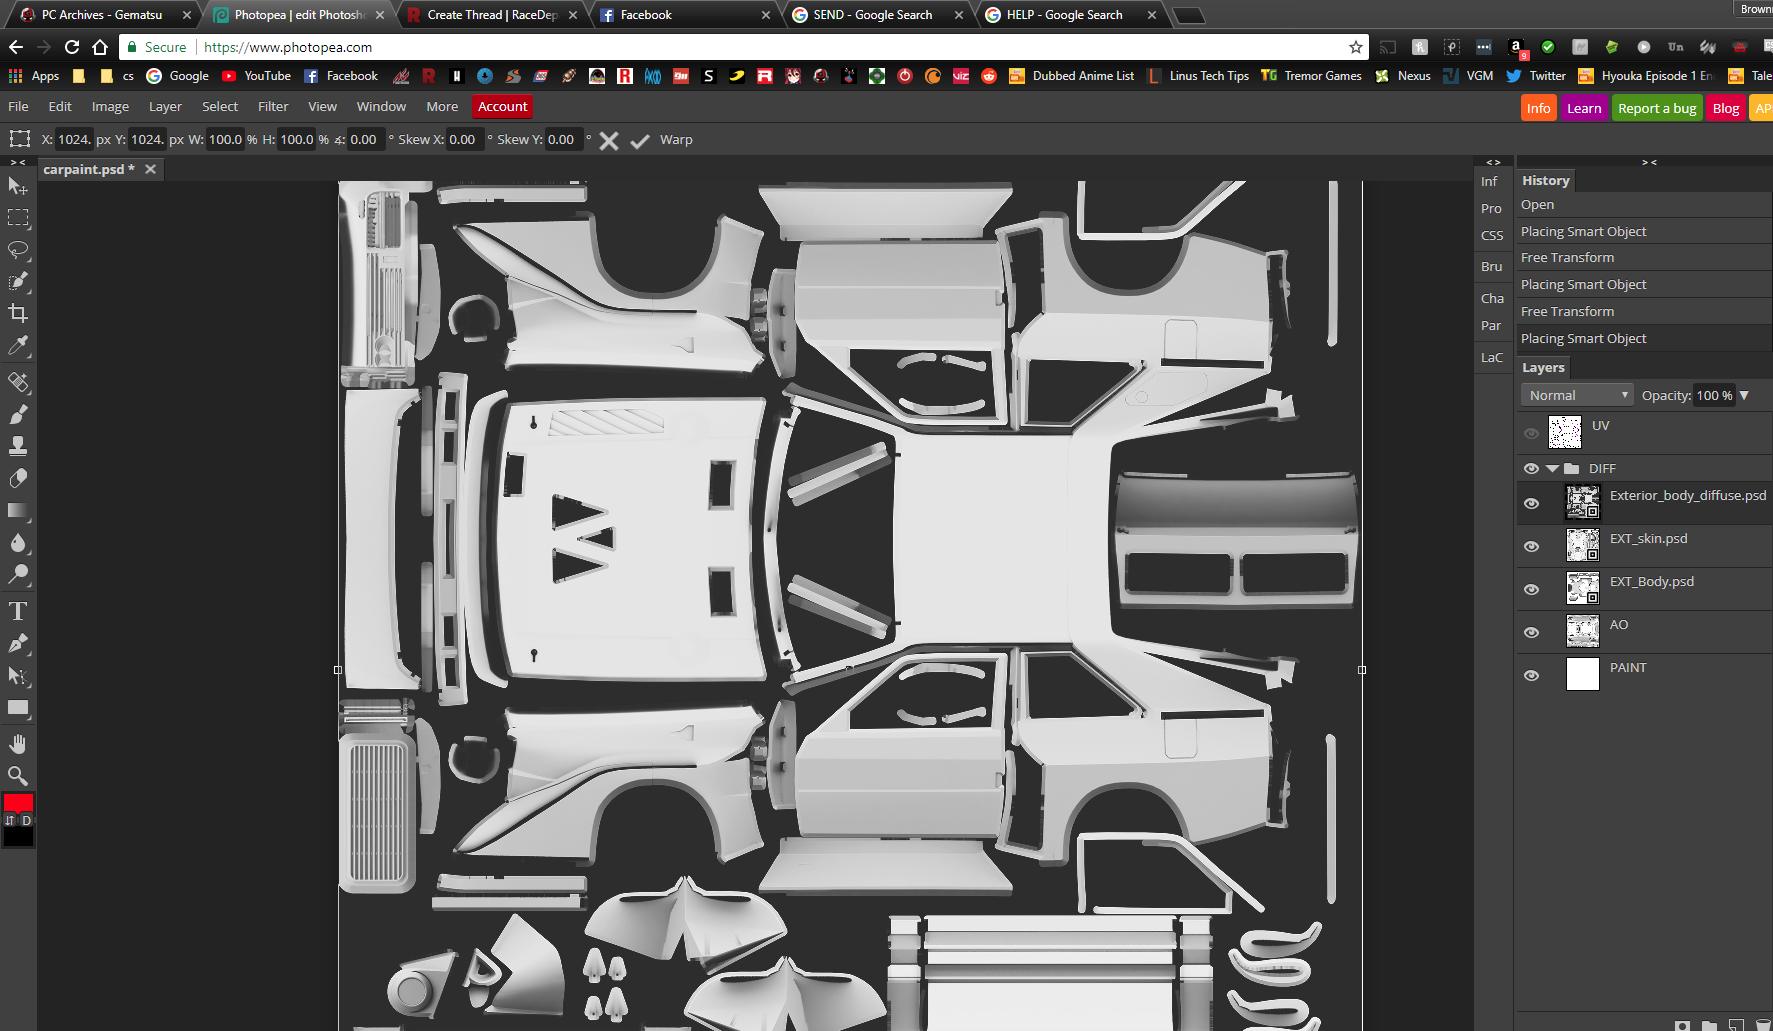Viewport: 1773px width, 1031px height.
Task: Toggle visibility of DIFF folder
Action: tap(1531, 468)
